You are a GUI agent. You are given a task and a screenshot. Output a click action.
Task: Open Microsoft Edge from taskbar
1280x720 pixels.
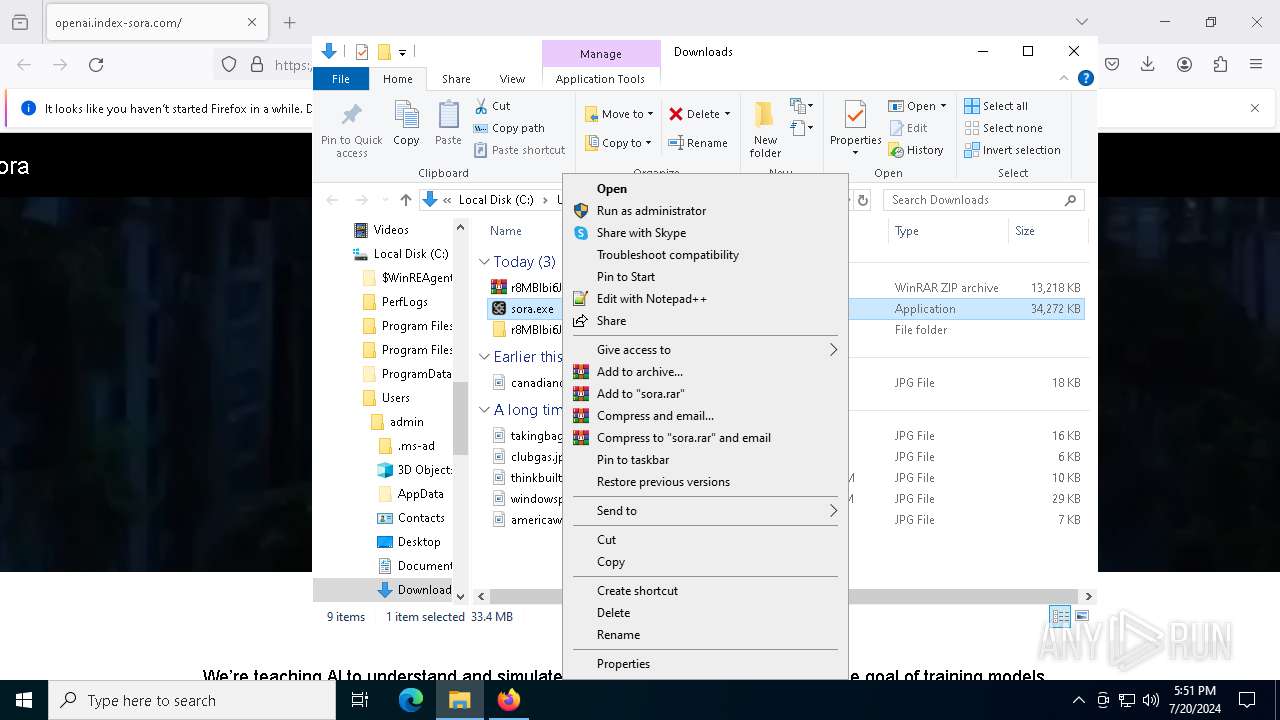click(411, 700)
